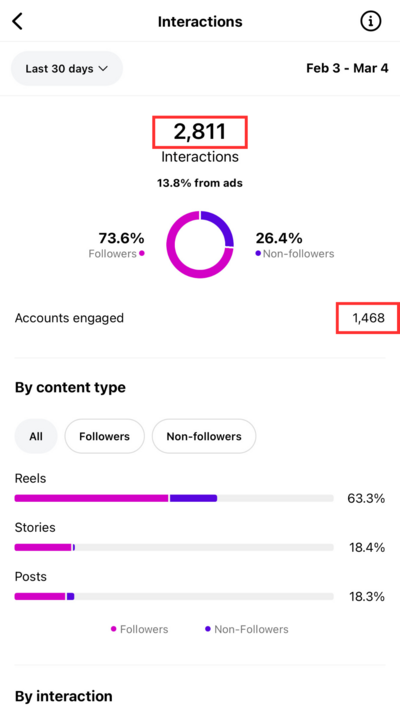Open the info circle icon

(x=371, y=21)
